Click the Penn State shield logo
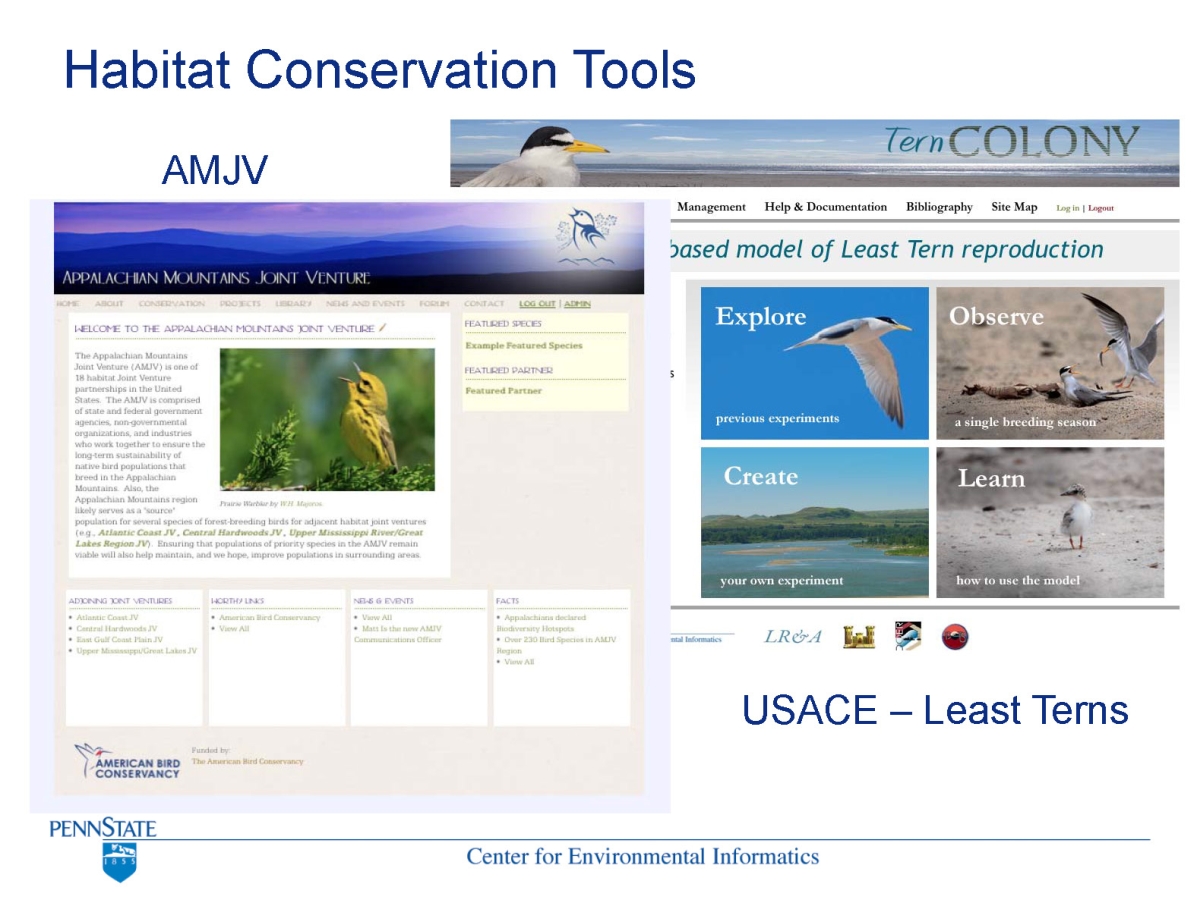The image size is (1200, 900). click(x=119, y=861)
